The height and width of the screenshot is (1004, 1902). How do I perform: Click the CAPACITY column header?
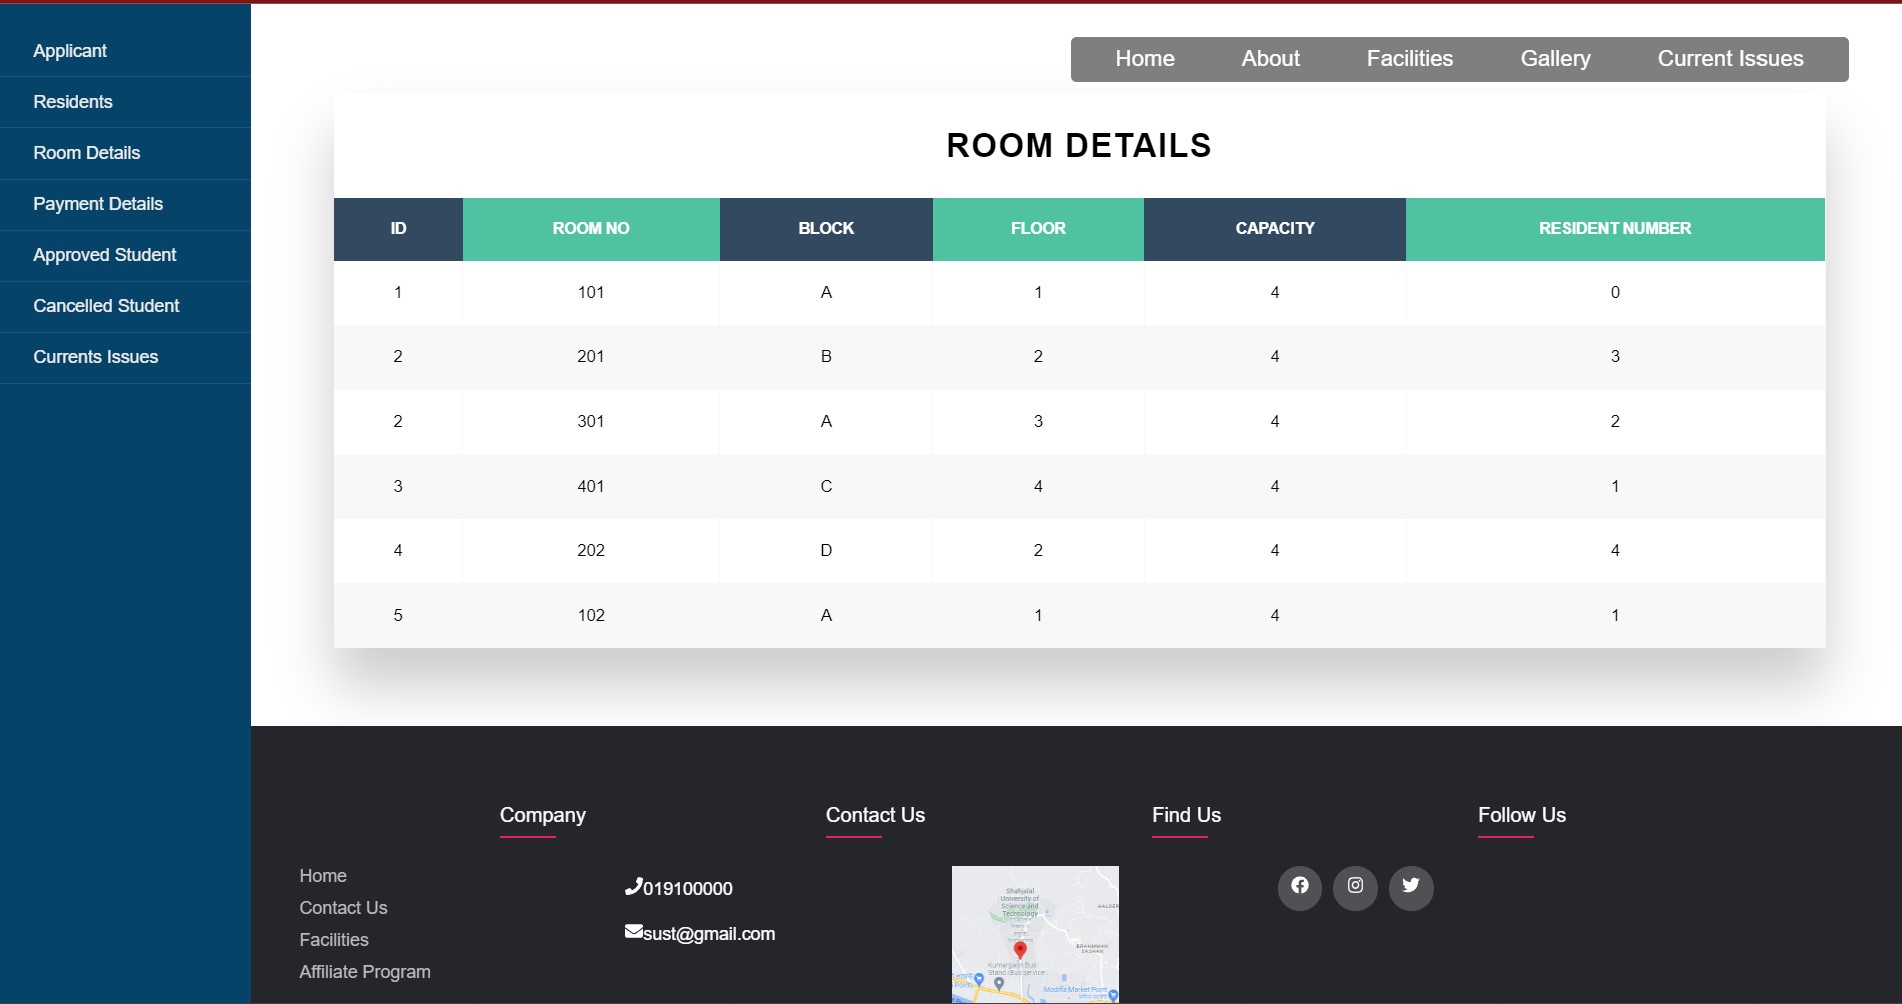(x=1275, y=229)
